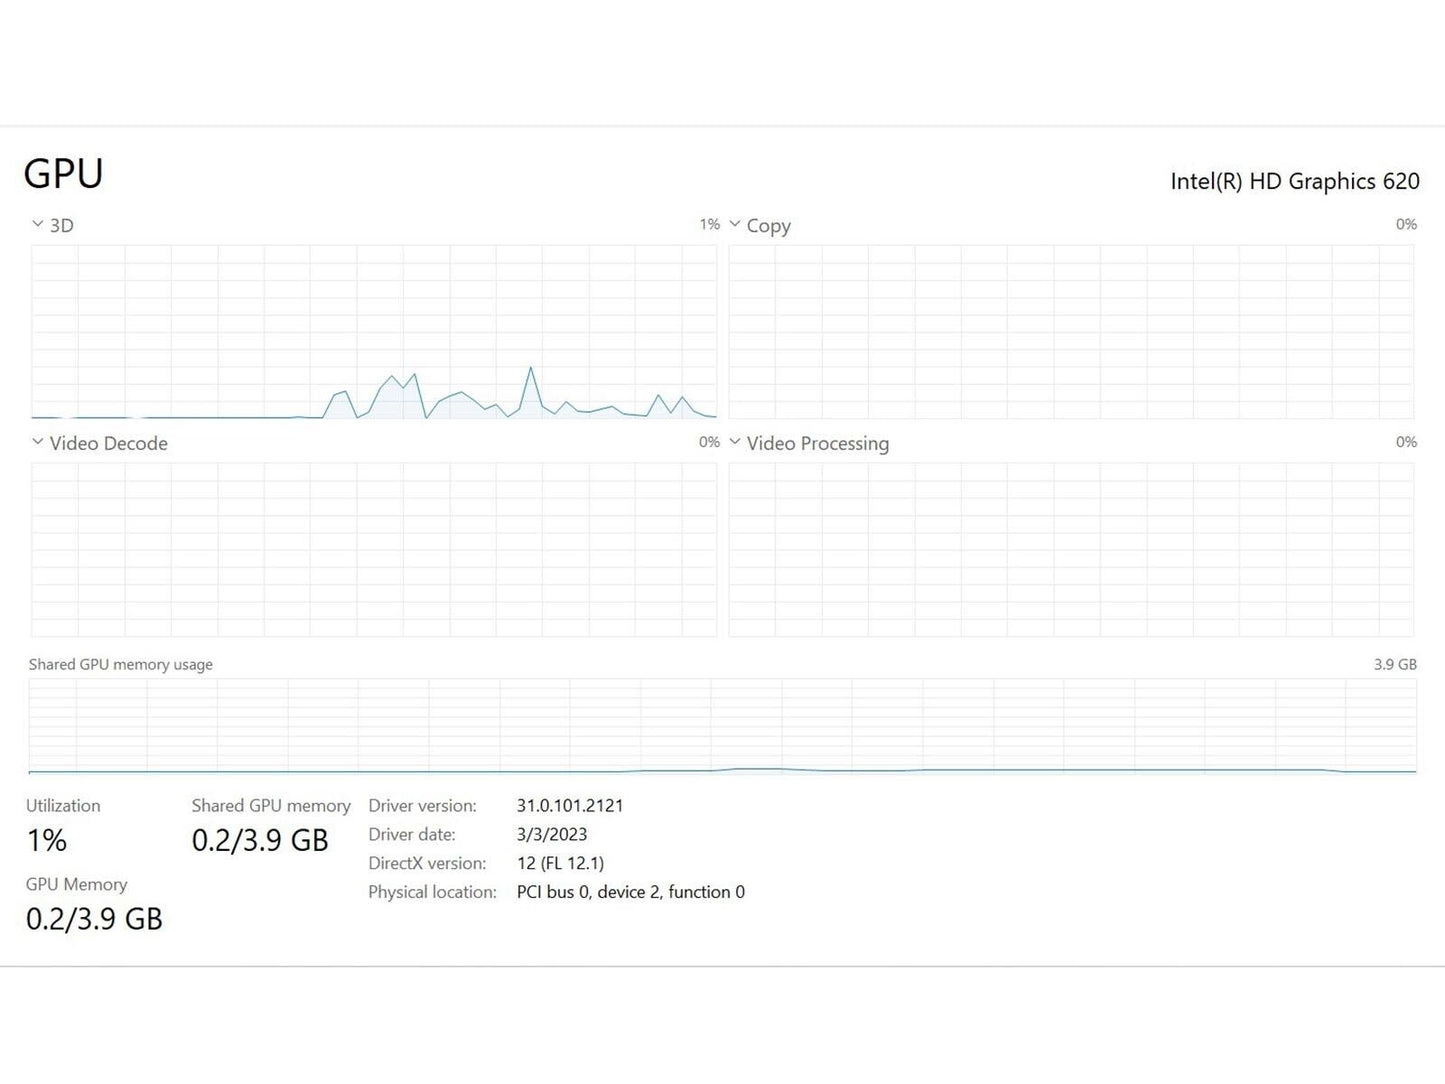The height and width of the screenshot is (1084, 1445).
Task: Click the driver version number 31.0.101.2121
Action: coord(570,806)
